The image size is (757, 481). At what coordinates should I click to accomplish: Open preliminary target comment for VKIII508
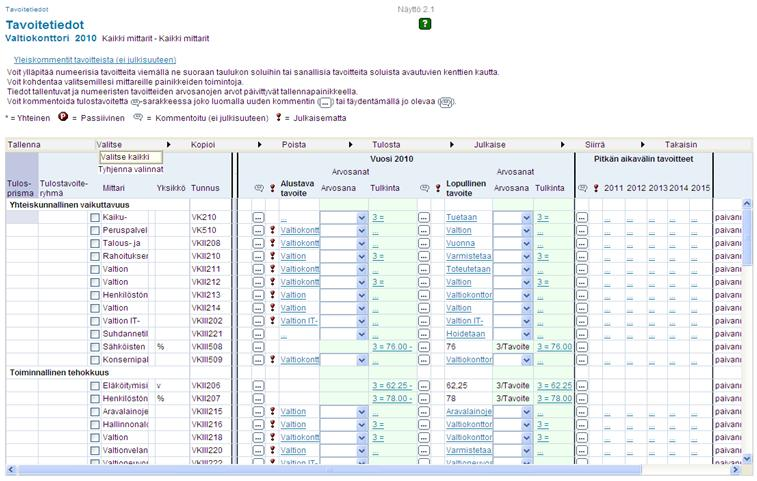click(x=258, y=347)
